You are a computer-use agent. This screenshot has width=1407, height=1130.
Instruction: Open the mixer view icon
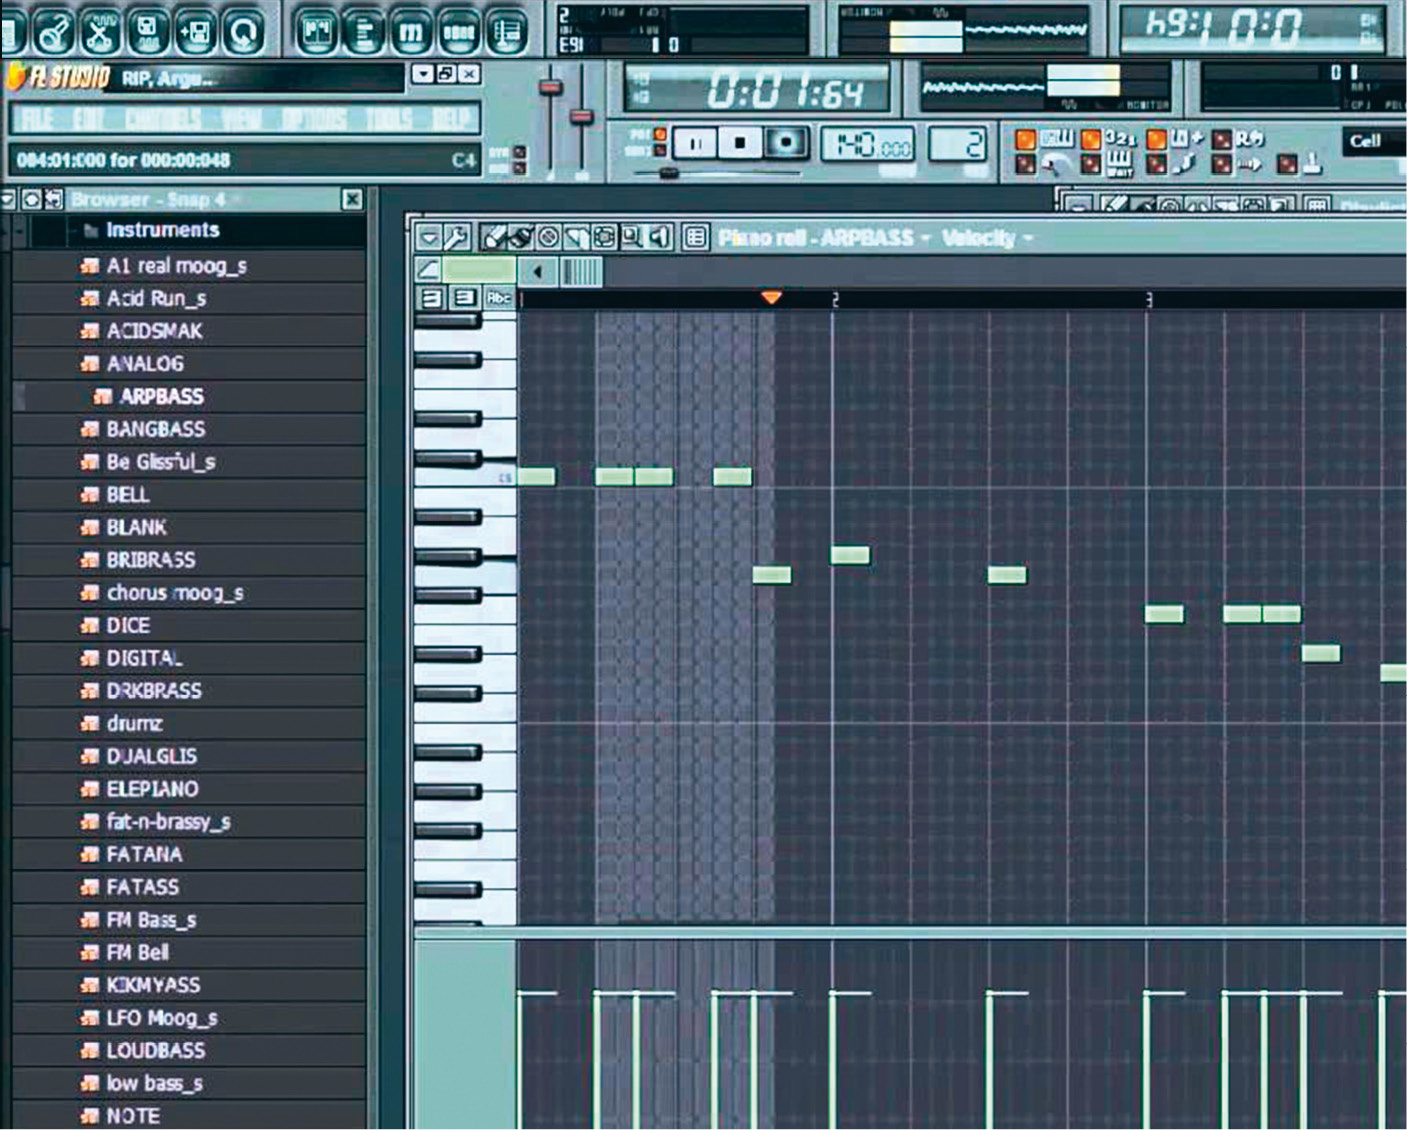coord(508,31)
